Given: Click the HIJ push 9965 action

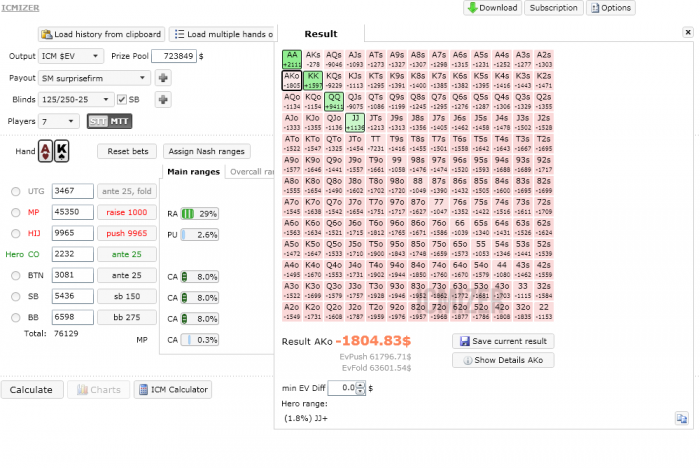Looking at the screenshot, I should (127, 233).
